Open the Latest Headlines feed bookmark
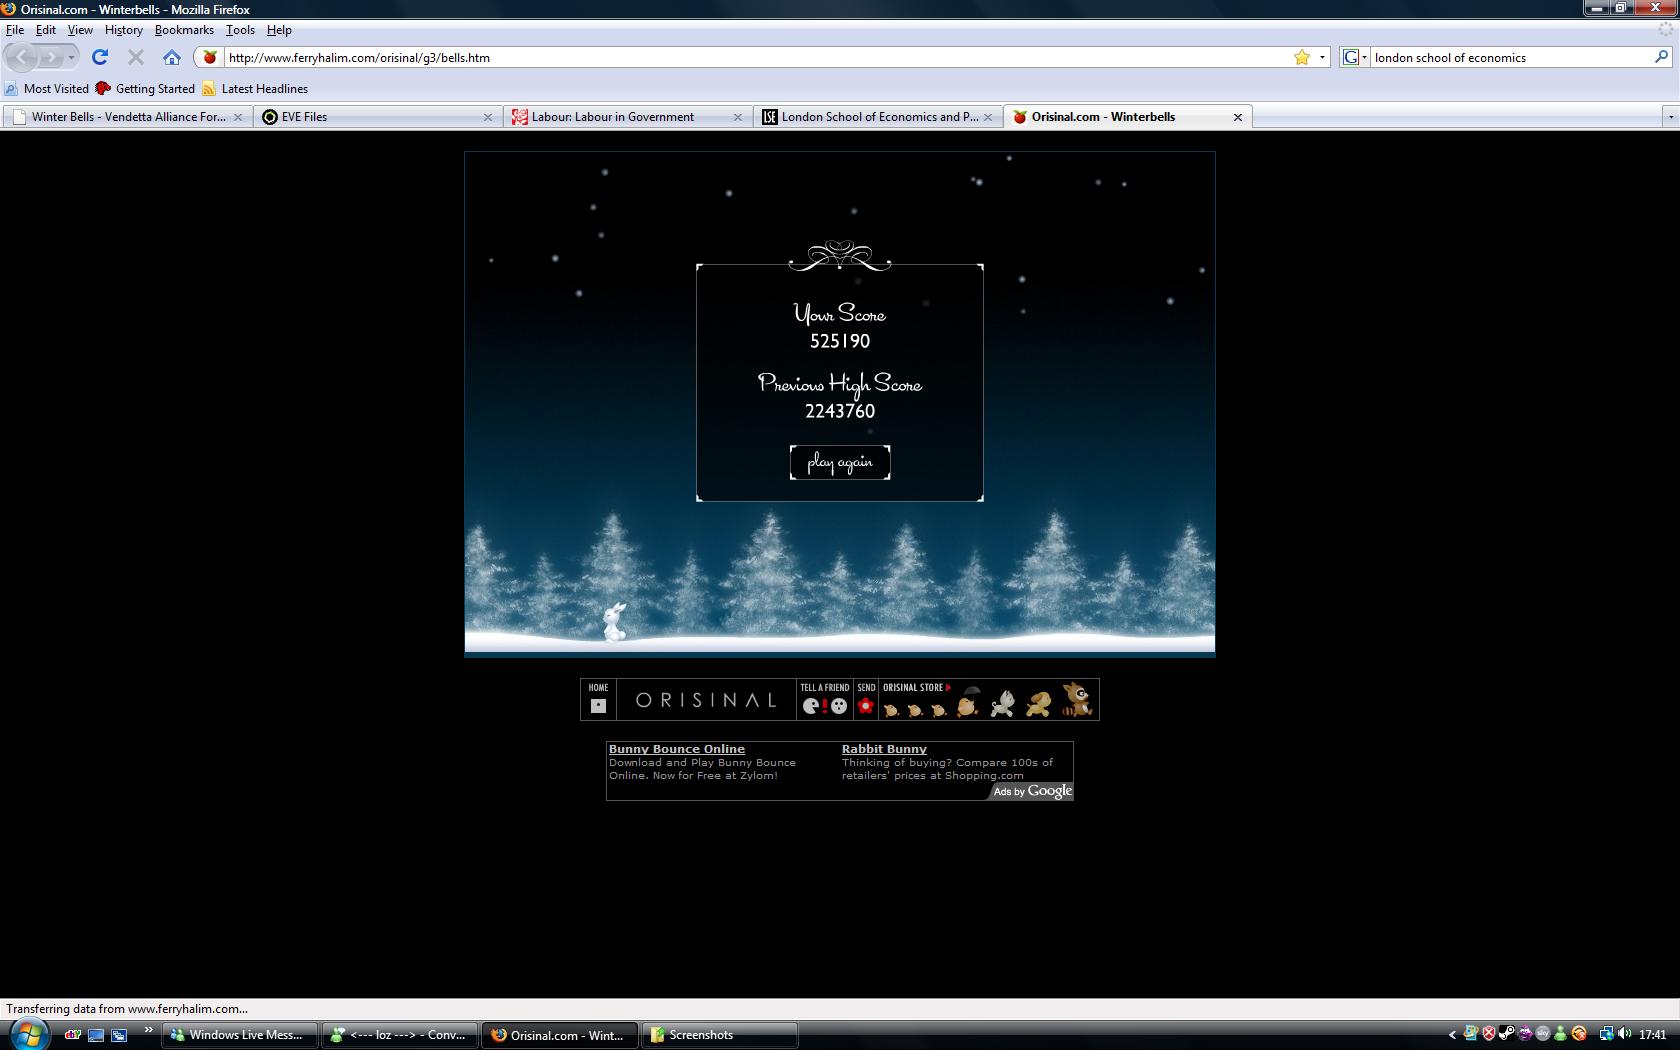The width and height of the screenshot is (1680, 1050). [255, 89]
